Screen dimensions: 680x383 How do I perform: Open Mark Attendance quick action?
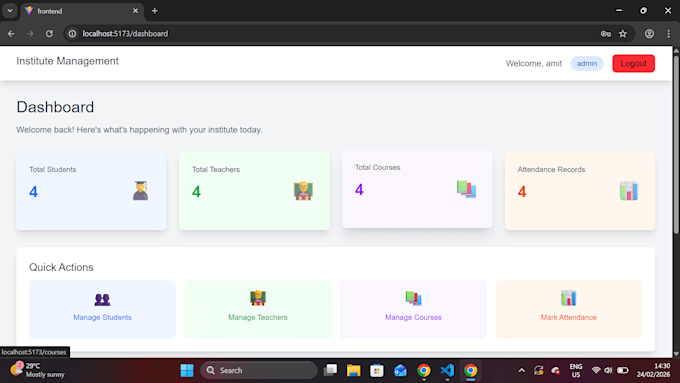(569, 309)
